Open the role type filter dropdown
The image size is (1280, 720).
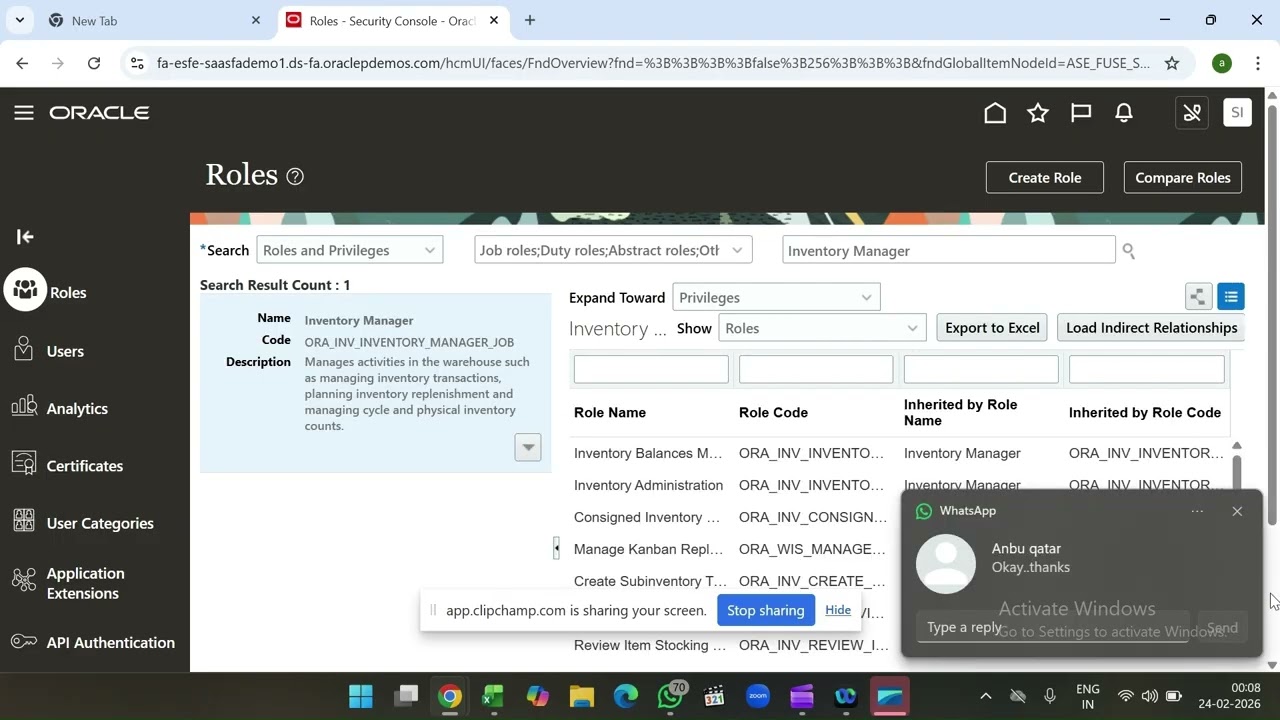(613, 250)
